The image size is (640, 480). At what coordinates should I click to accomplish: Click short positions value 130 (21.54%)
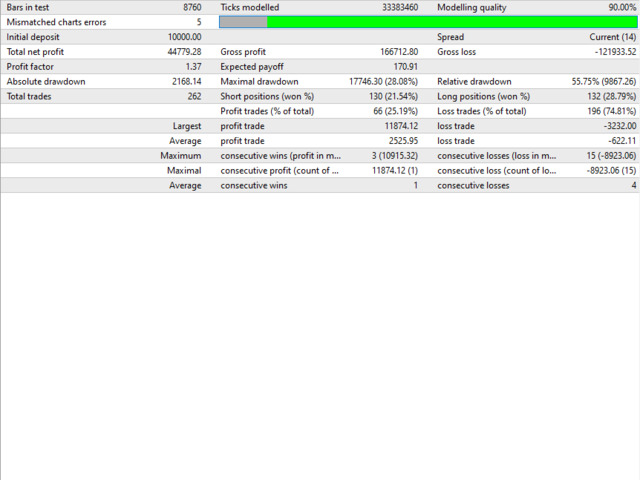(x=393, y=96)
